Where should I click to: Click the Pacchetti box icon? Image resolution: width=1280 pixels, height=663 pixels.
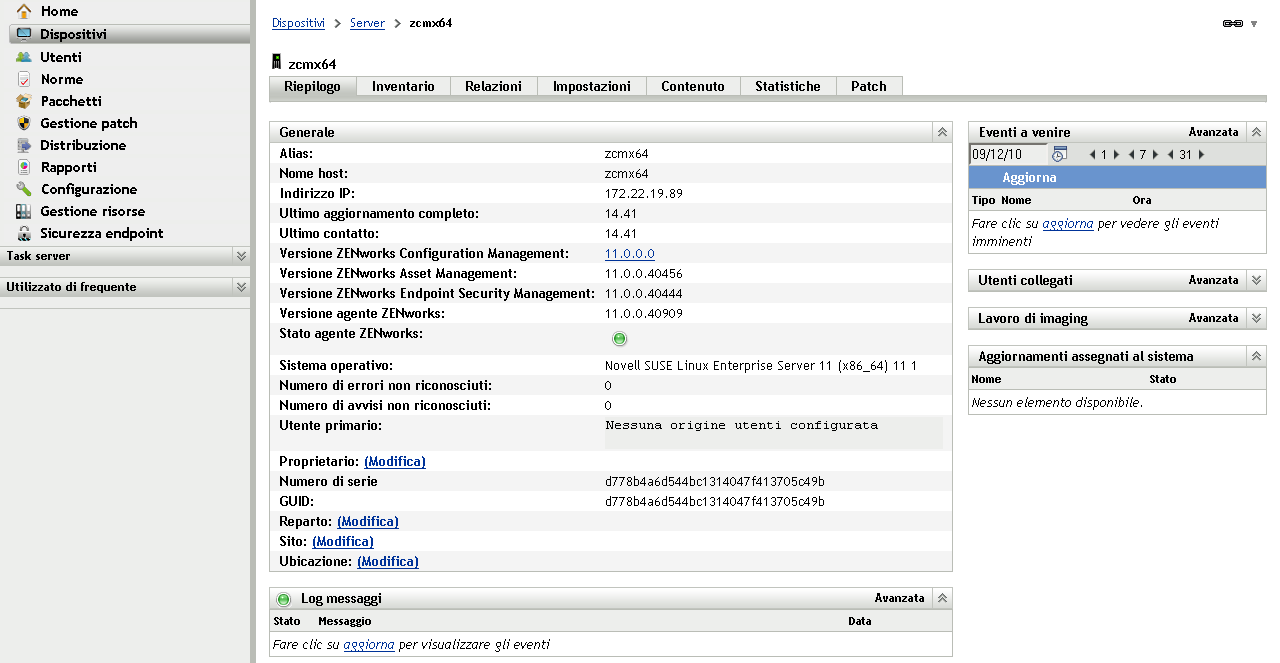[24, 101]
